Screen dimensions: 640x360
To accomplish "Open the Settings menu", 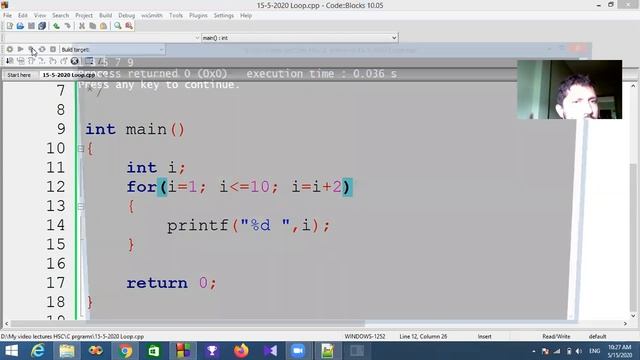I will [224, 15].
